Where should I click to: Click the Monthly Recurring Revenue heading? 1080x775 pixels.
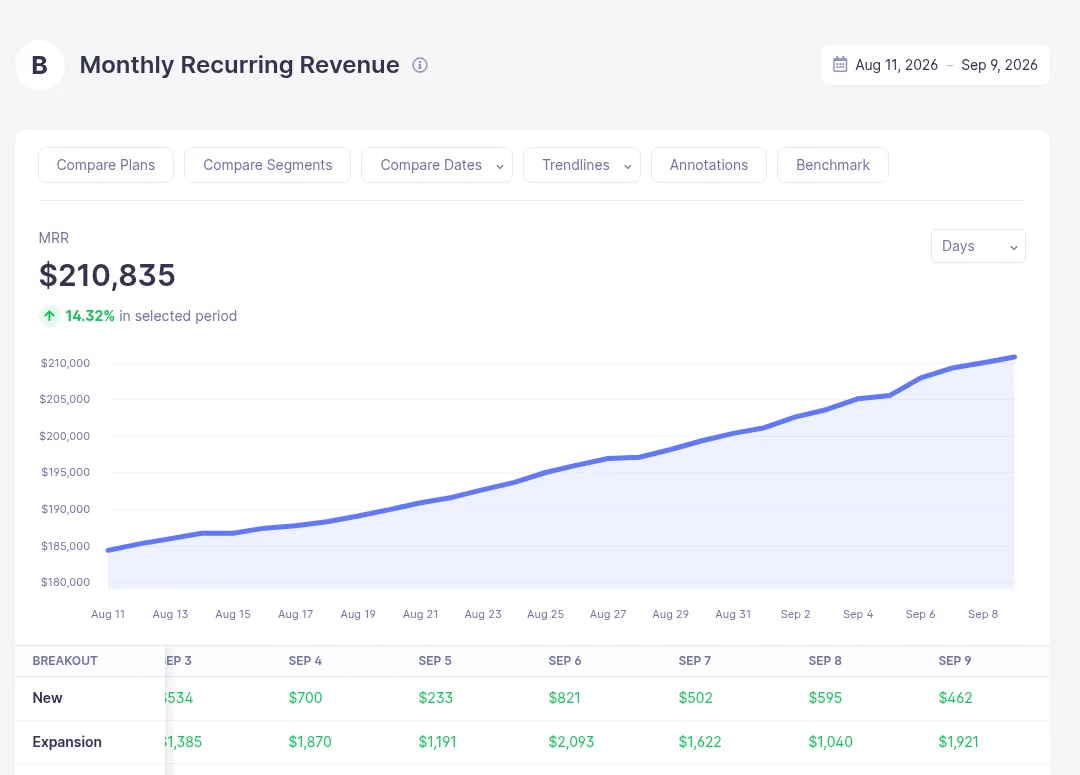pyautogui.click(x=239, y=65)
